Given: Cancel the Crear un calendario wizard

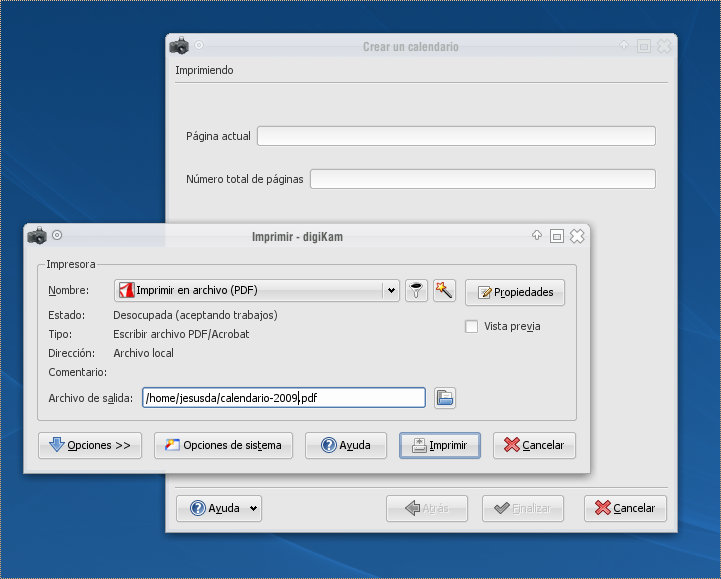Looking at the screenshot, I should [625, 508].
